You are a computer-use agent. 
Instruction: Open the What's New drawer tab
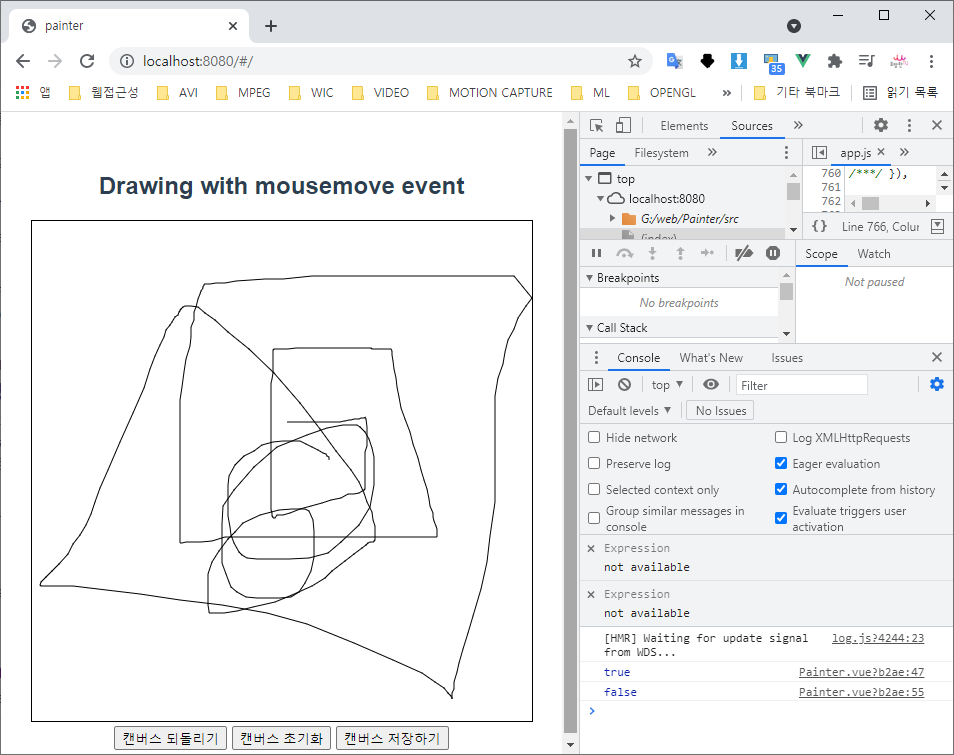click(711, 358)
